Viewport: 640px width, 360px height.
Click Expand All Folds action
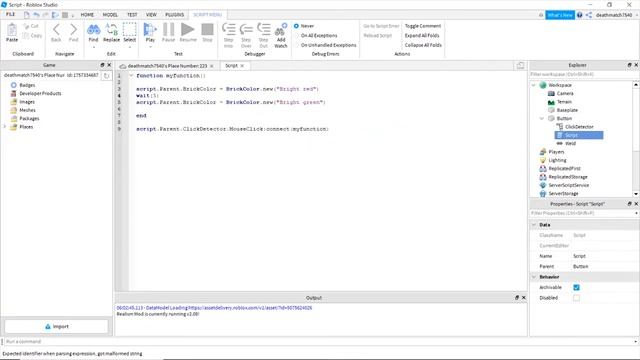[x=422, y=36]
